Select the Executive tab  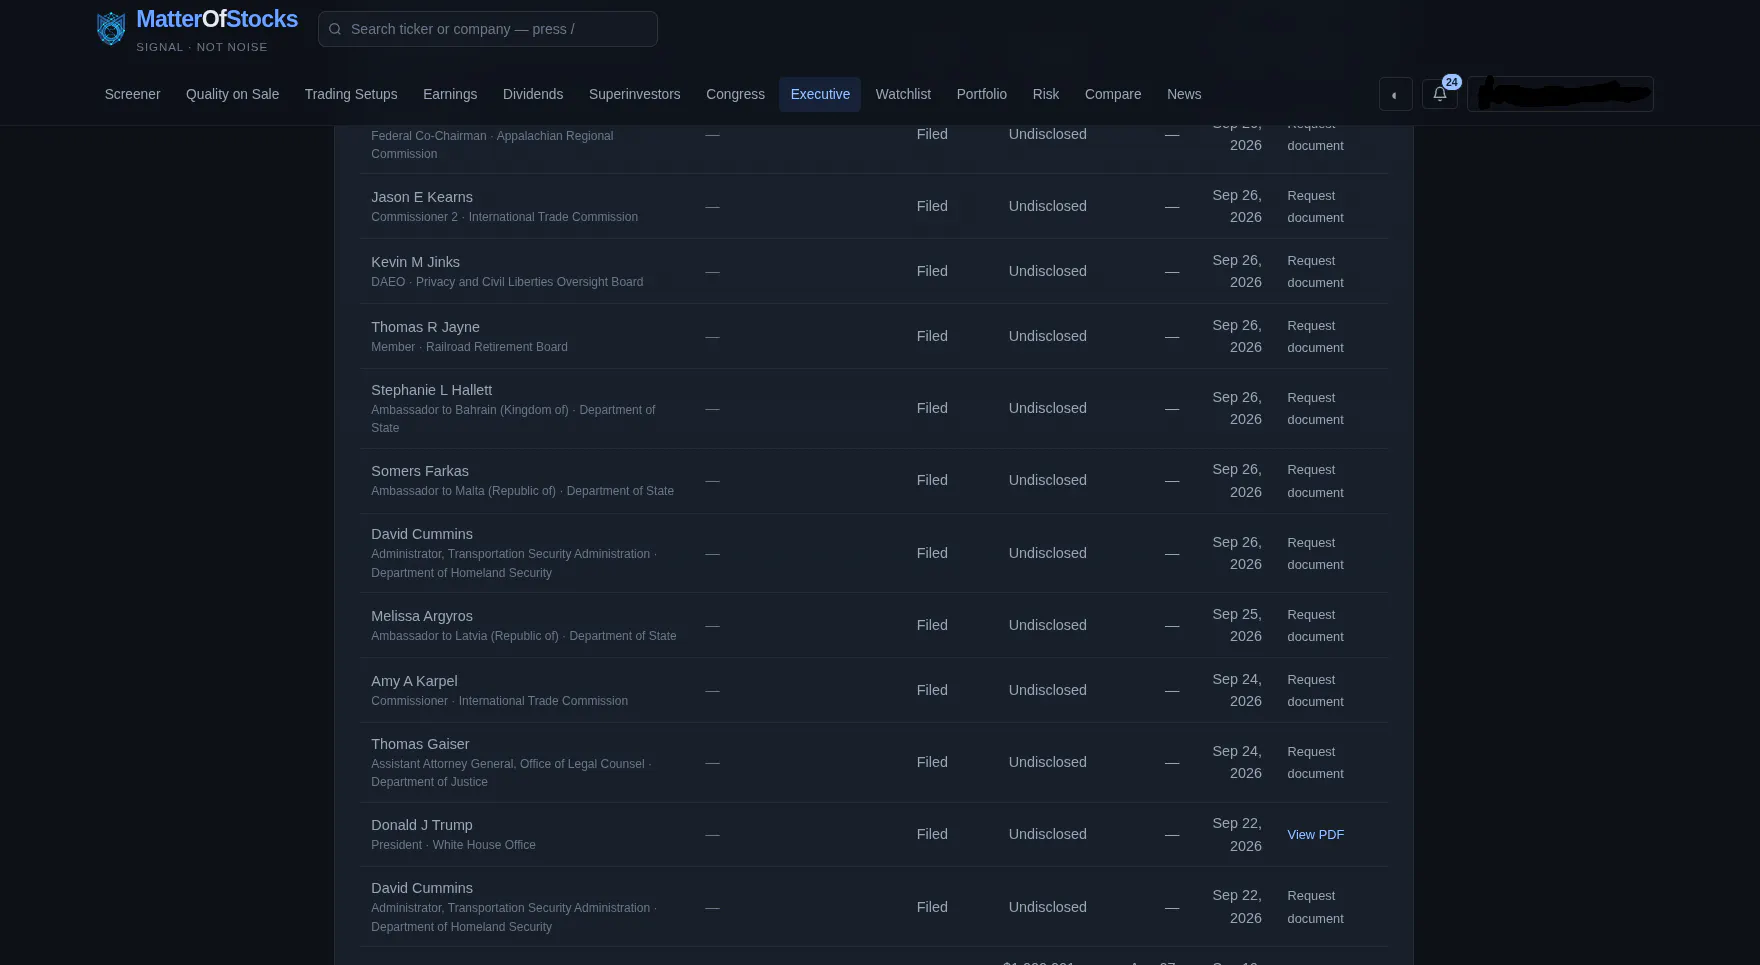click(820, 94)
